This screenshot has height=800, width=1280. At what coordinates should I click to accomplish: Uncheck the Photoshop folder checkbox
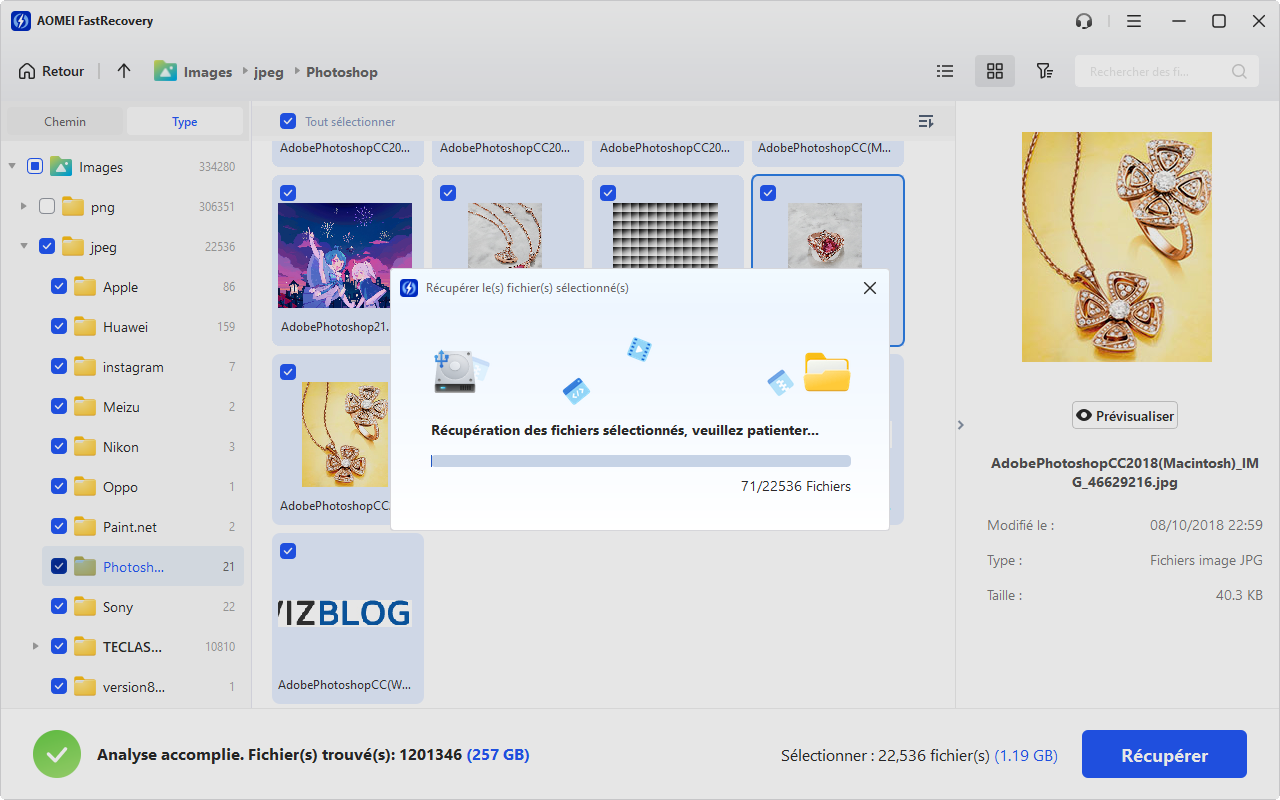tap(59, 567)
